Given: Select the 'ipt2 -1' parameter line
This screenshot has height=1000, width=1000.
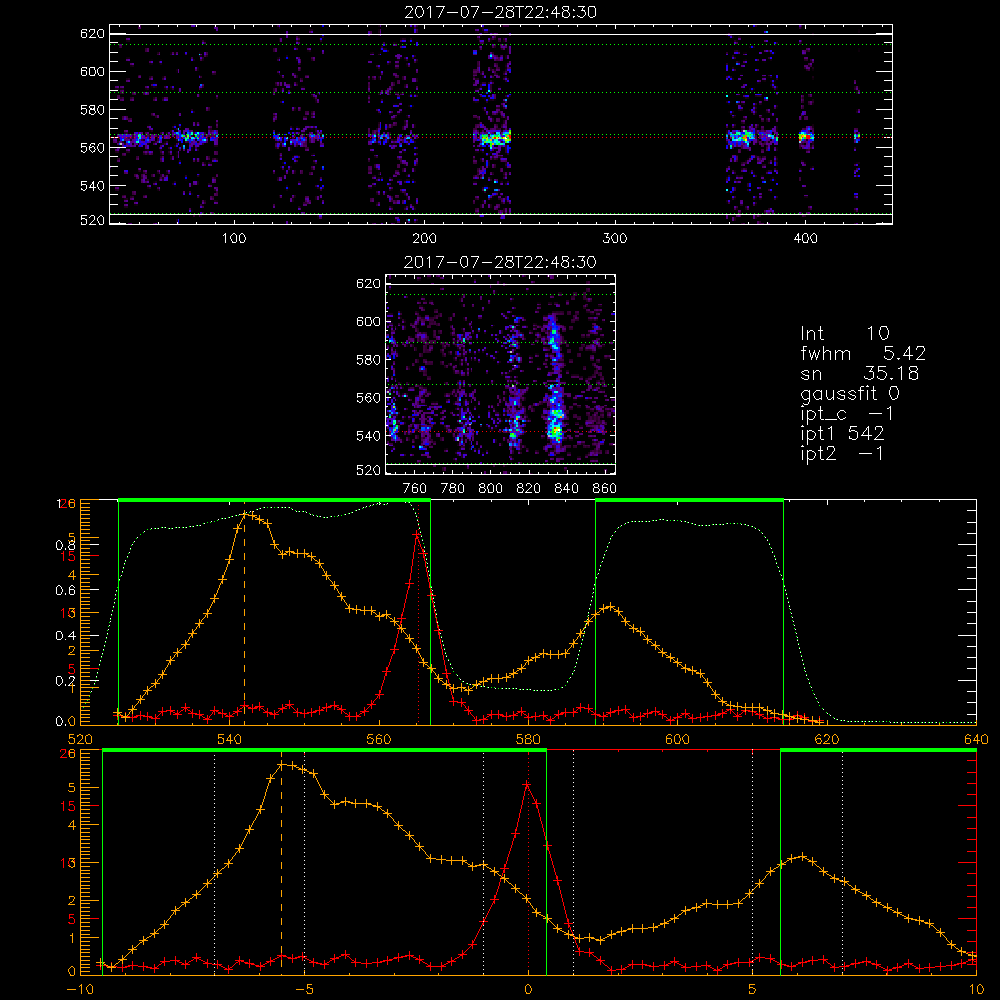Looking at the screenshot, I should click(842, 453).
